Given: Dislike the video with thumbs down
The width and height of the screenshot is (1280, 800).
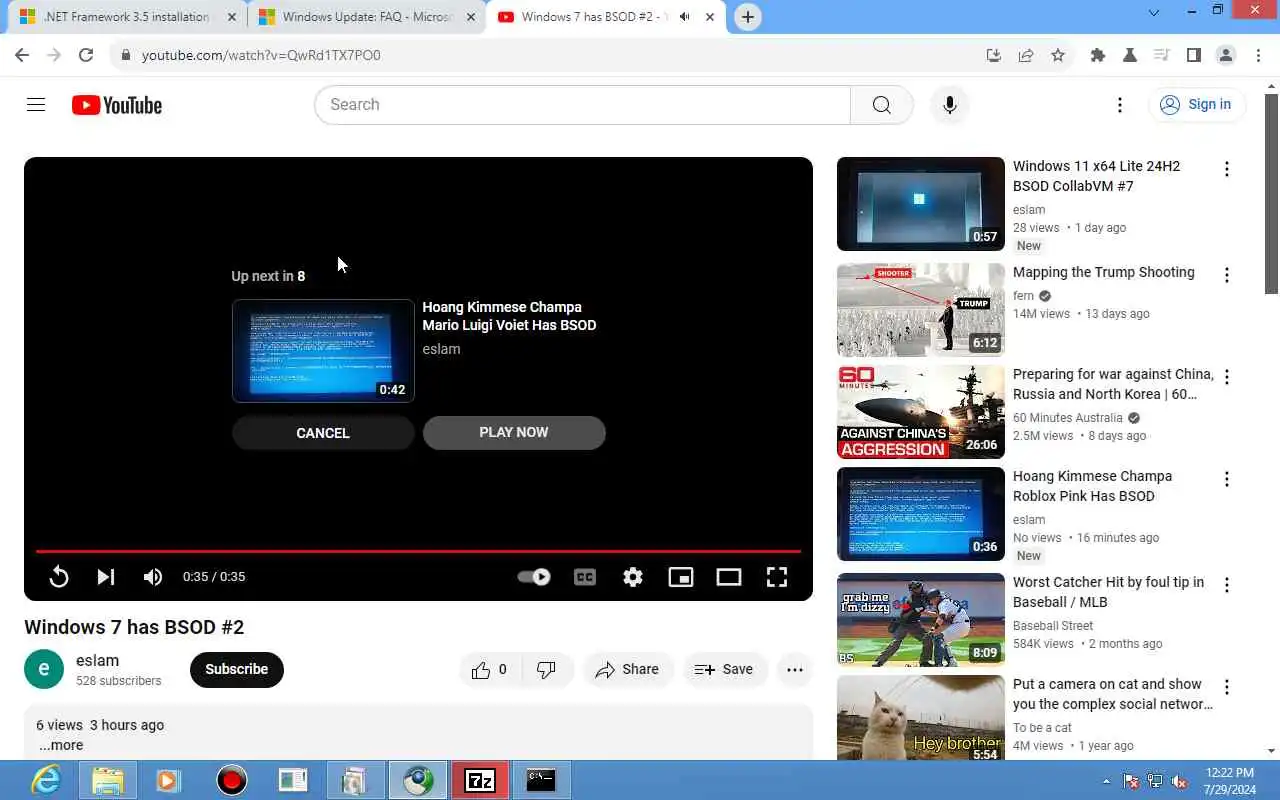Looking at the screenshot, I should [547, 670].
